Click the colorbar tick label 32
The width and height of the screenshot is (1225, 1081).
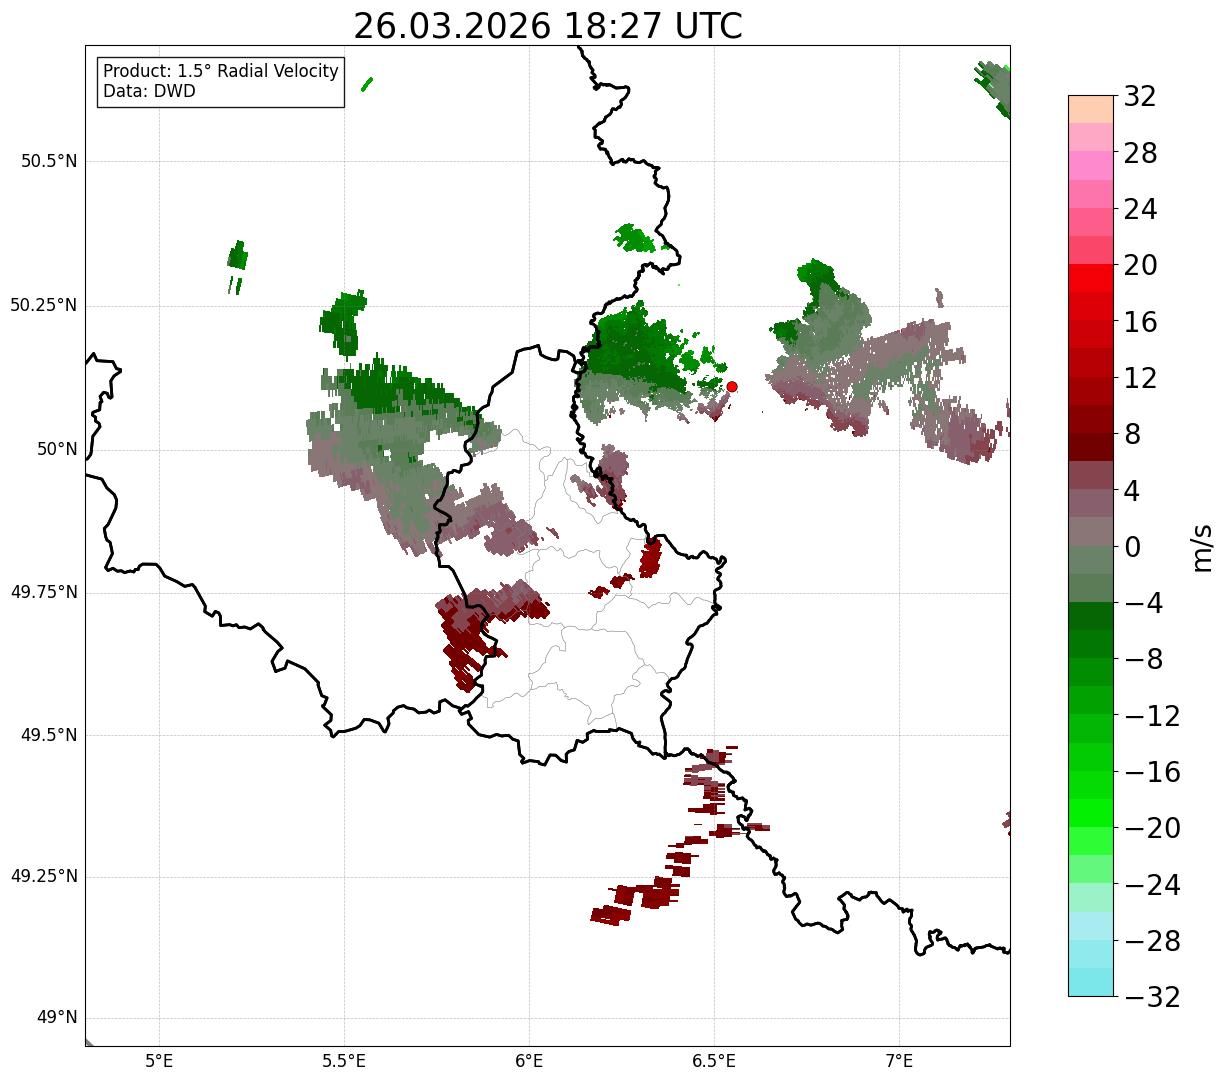(x=1140, y=97)
